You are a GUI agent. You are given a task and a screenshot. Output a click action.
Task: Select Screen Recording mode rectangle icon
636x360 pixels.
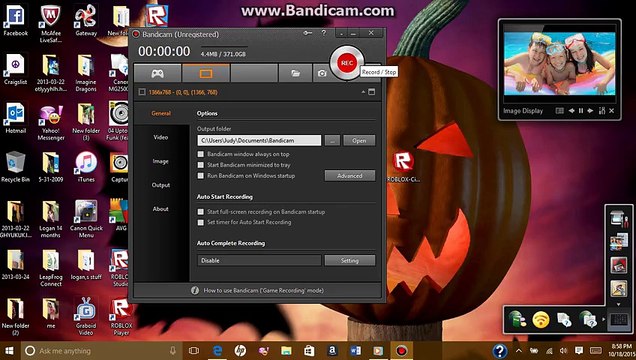pyautogui.click(x=206, y=73)
